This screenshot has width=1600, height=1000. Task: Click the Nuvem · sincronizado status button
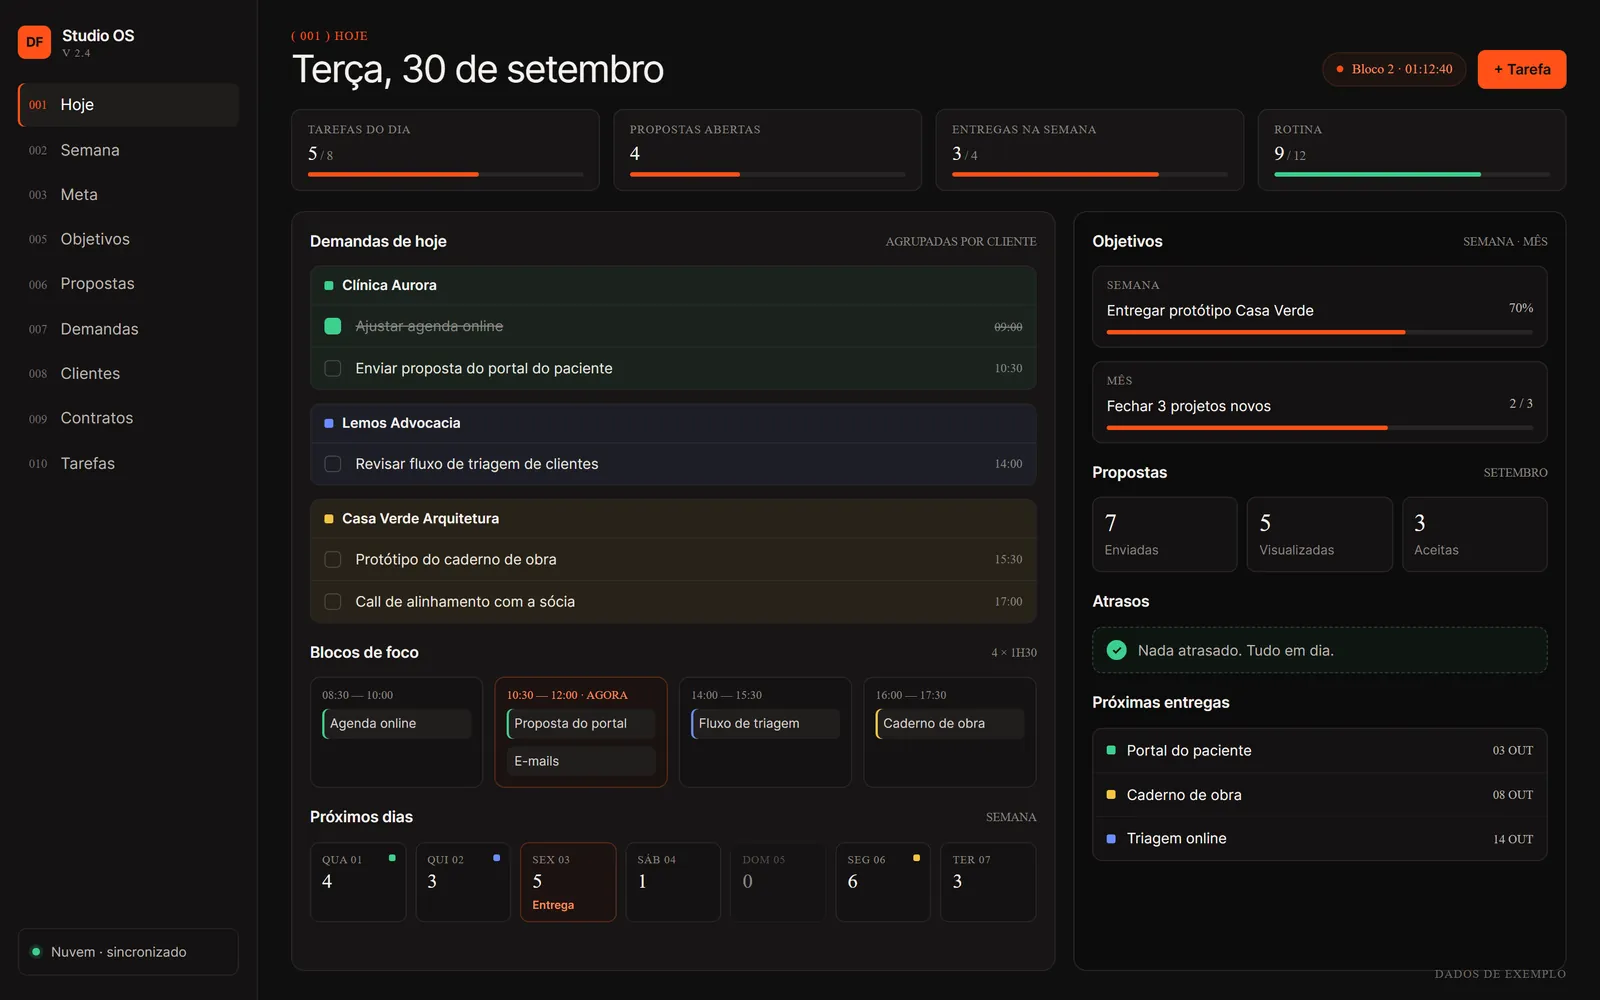(x=128, y=952)
